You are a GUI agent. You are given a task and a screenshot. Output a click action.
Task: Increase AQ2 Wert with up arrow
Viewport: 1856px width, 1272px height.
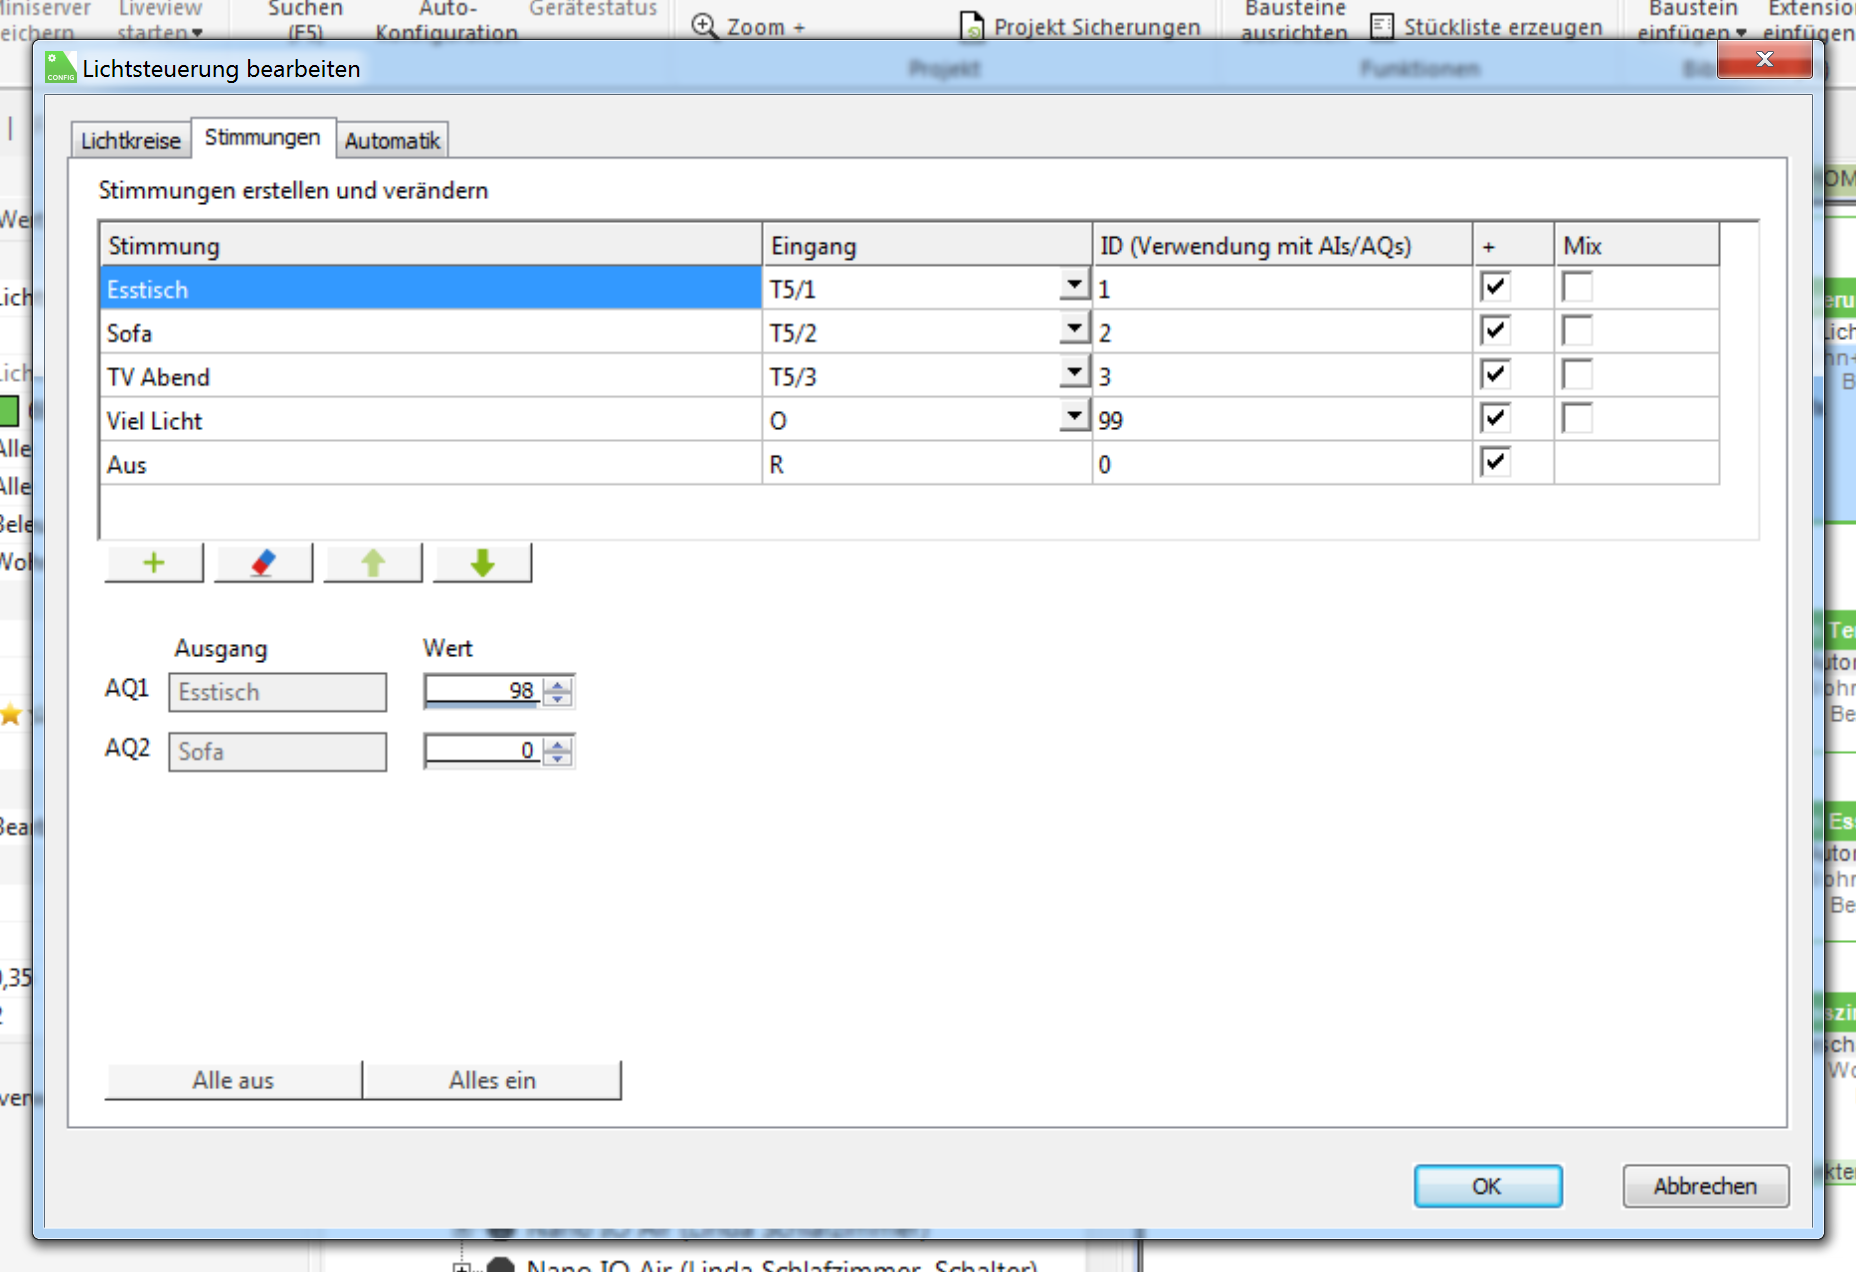pyautogui.click(x=559, y=744)
